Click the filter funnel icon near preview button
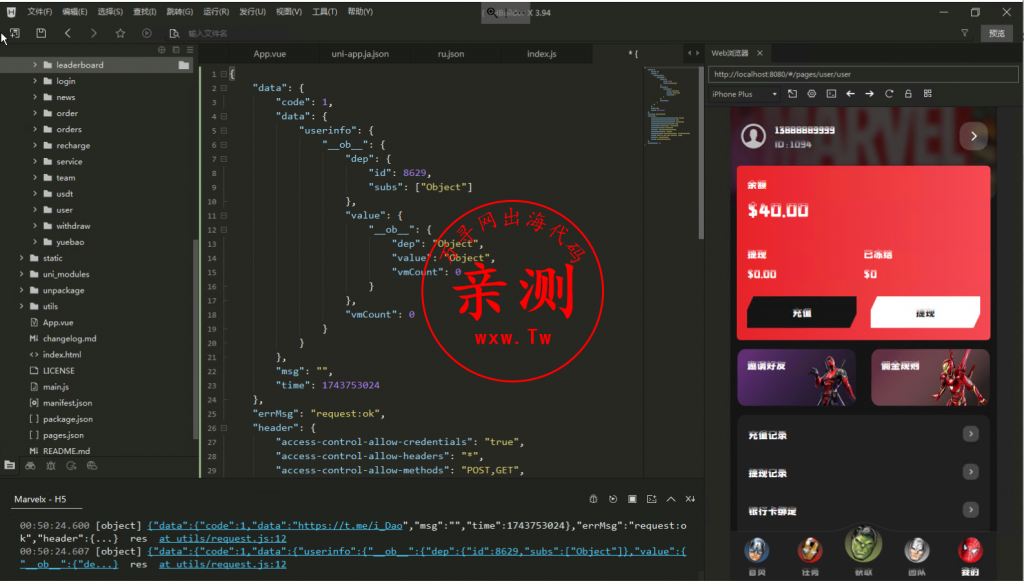The image size is (1024, 581). click(964, 33)
